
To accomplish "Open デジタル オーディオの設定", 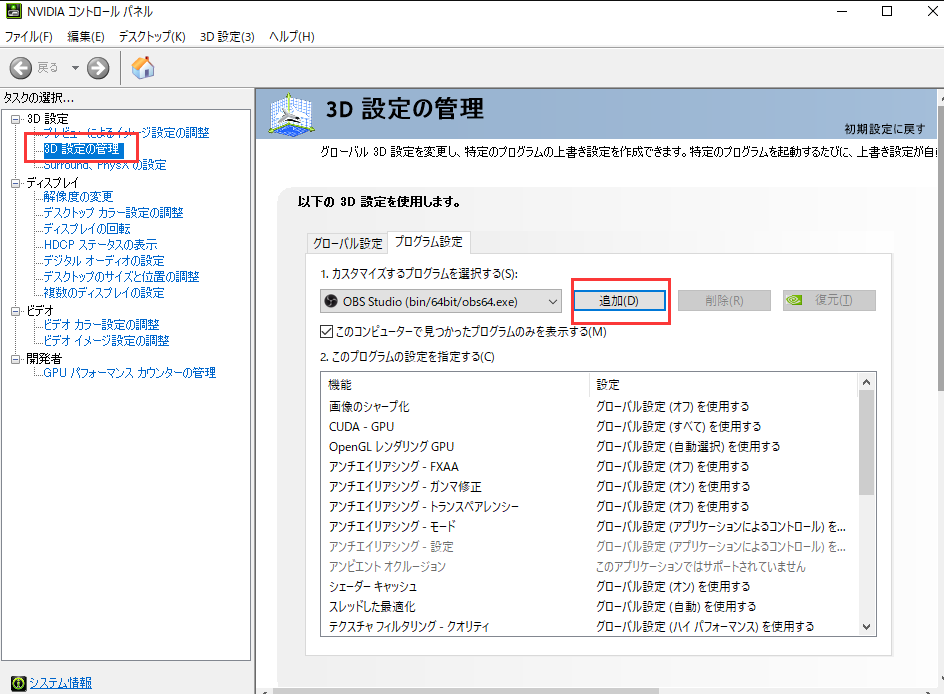I will click(x=104, y=261).
